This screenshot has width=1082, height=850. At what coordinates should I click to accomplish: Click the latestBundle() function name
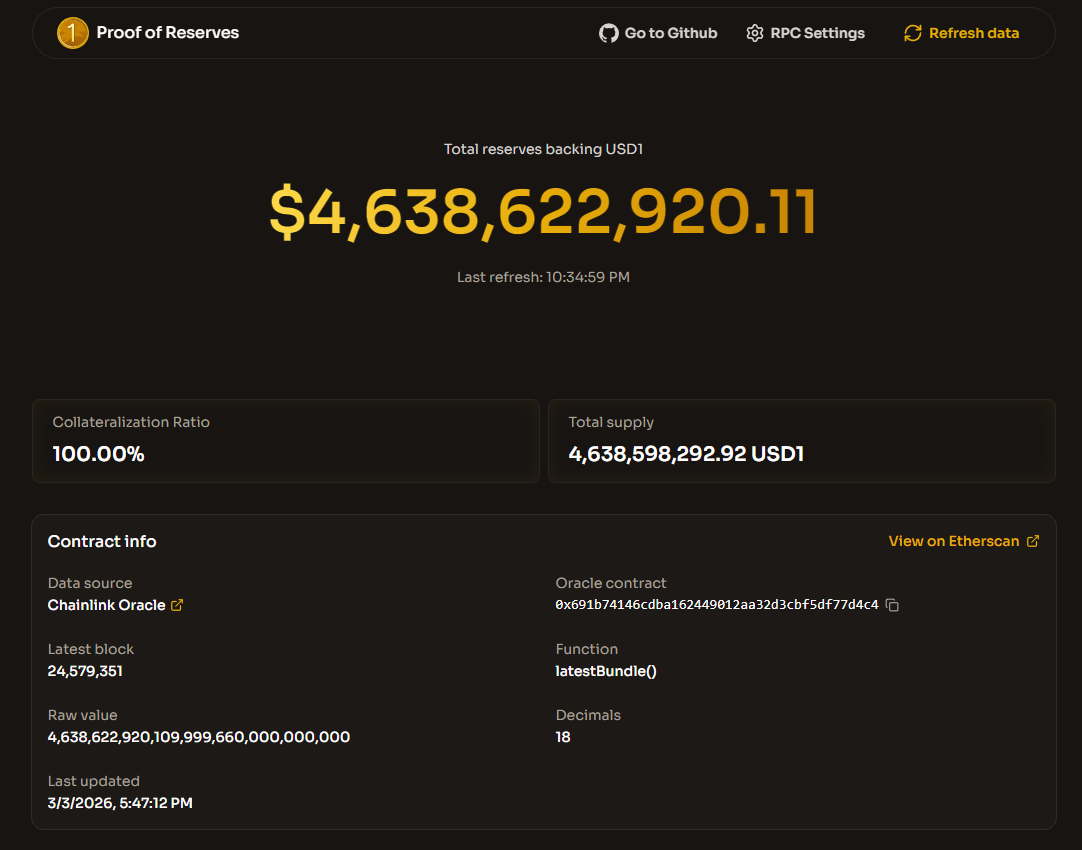coord(606,671)
